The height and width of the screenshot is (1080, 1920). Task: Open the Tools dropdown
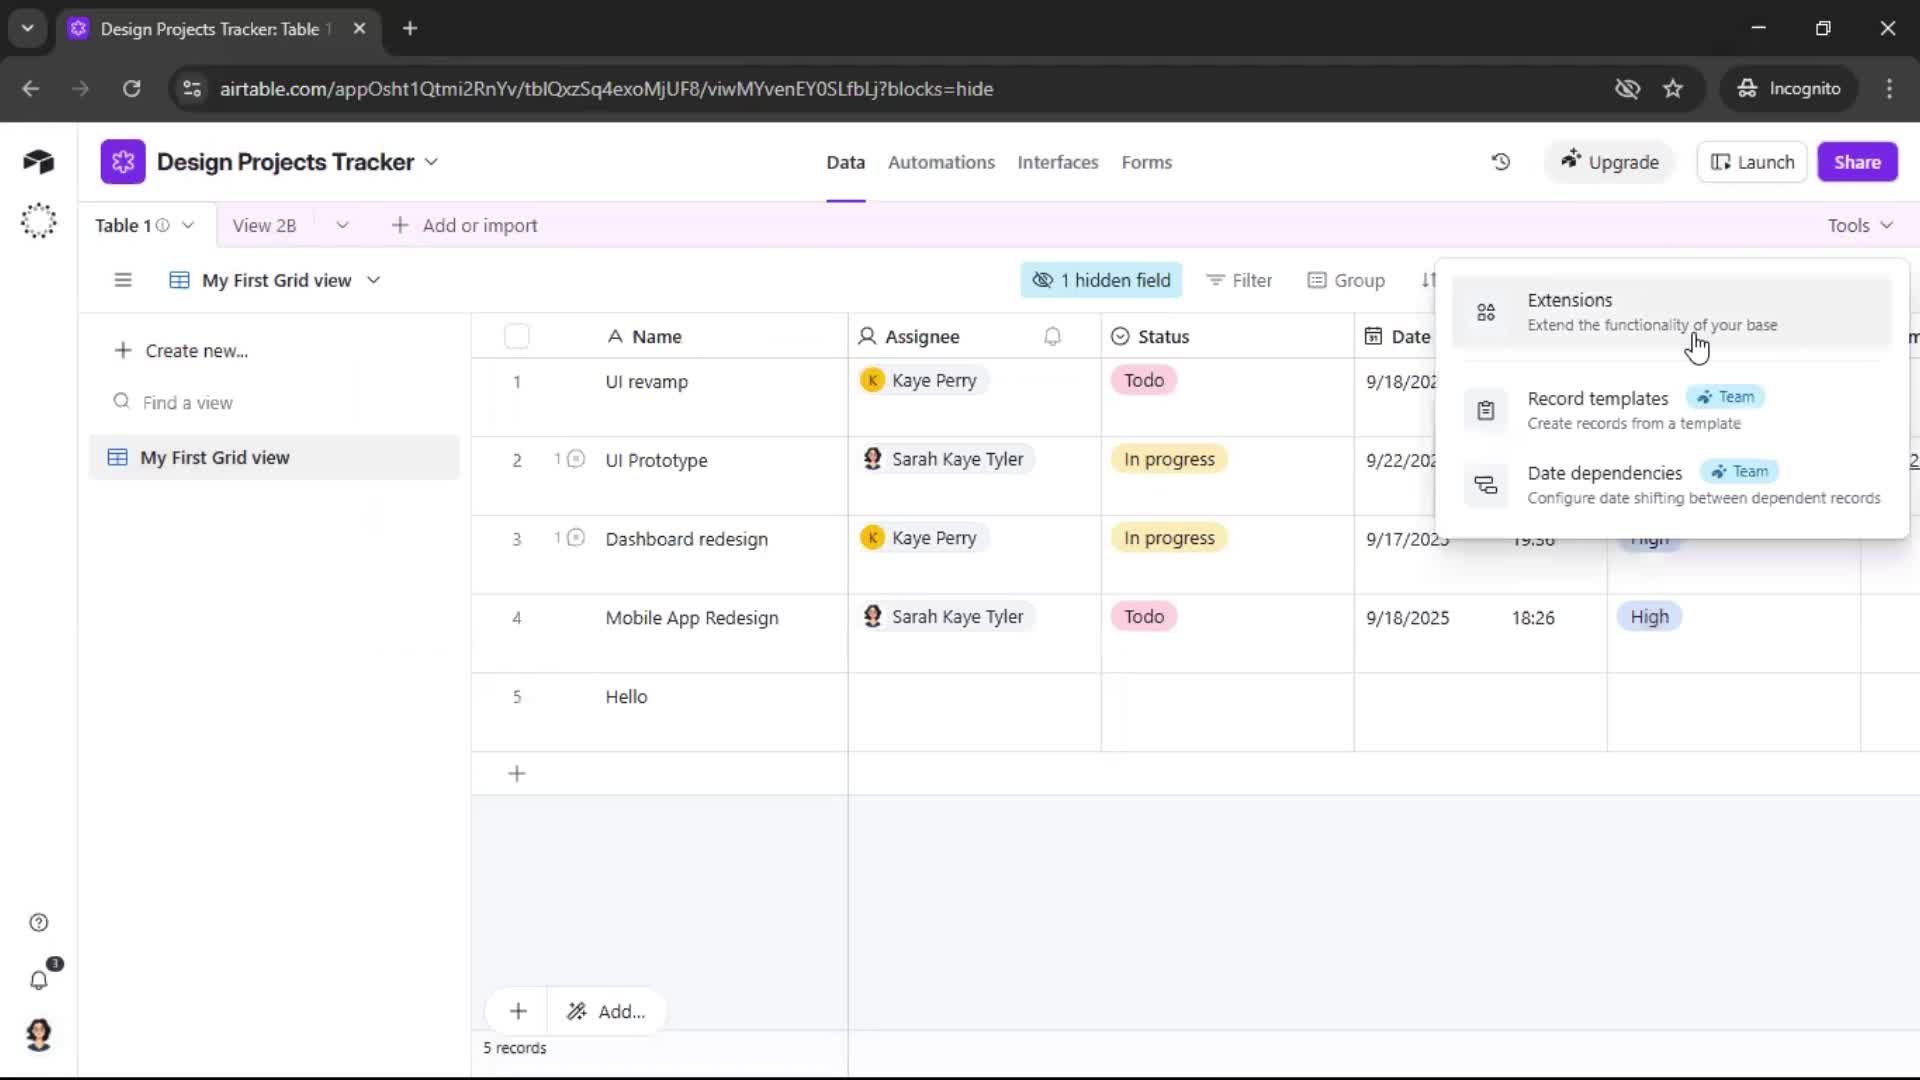point(1860,226)
